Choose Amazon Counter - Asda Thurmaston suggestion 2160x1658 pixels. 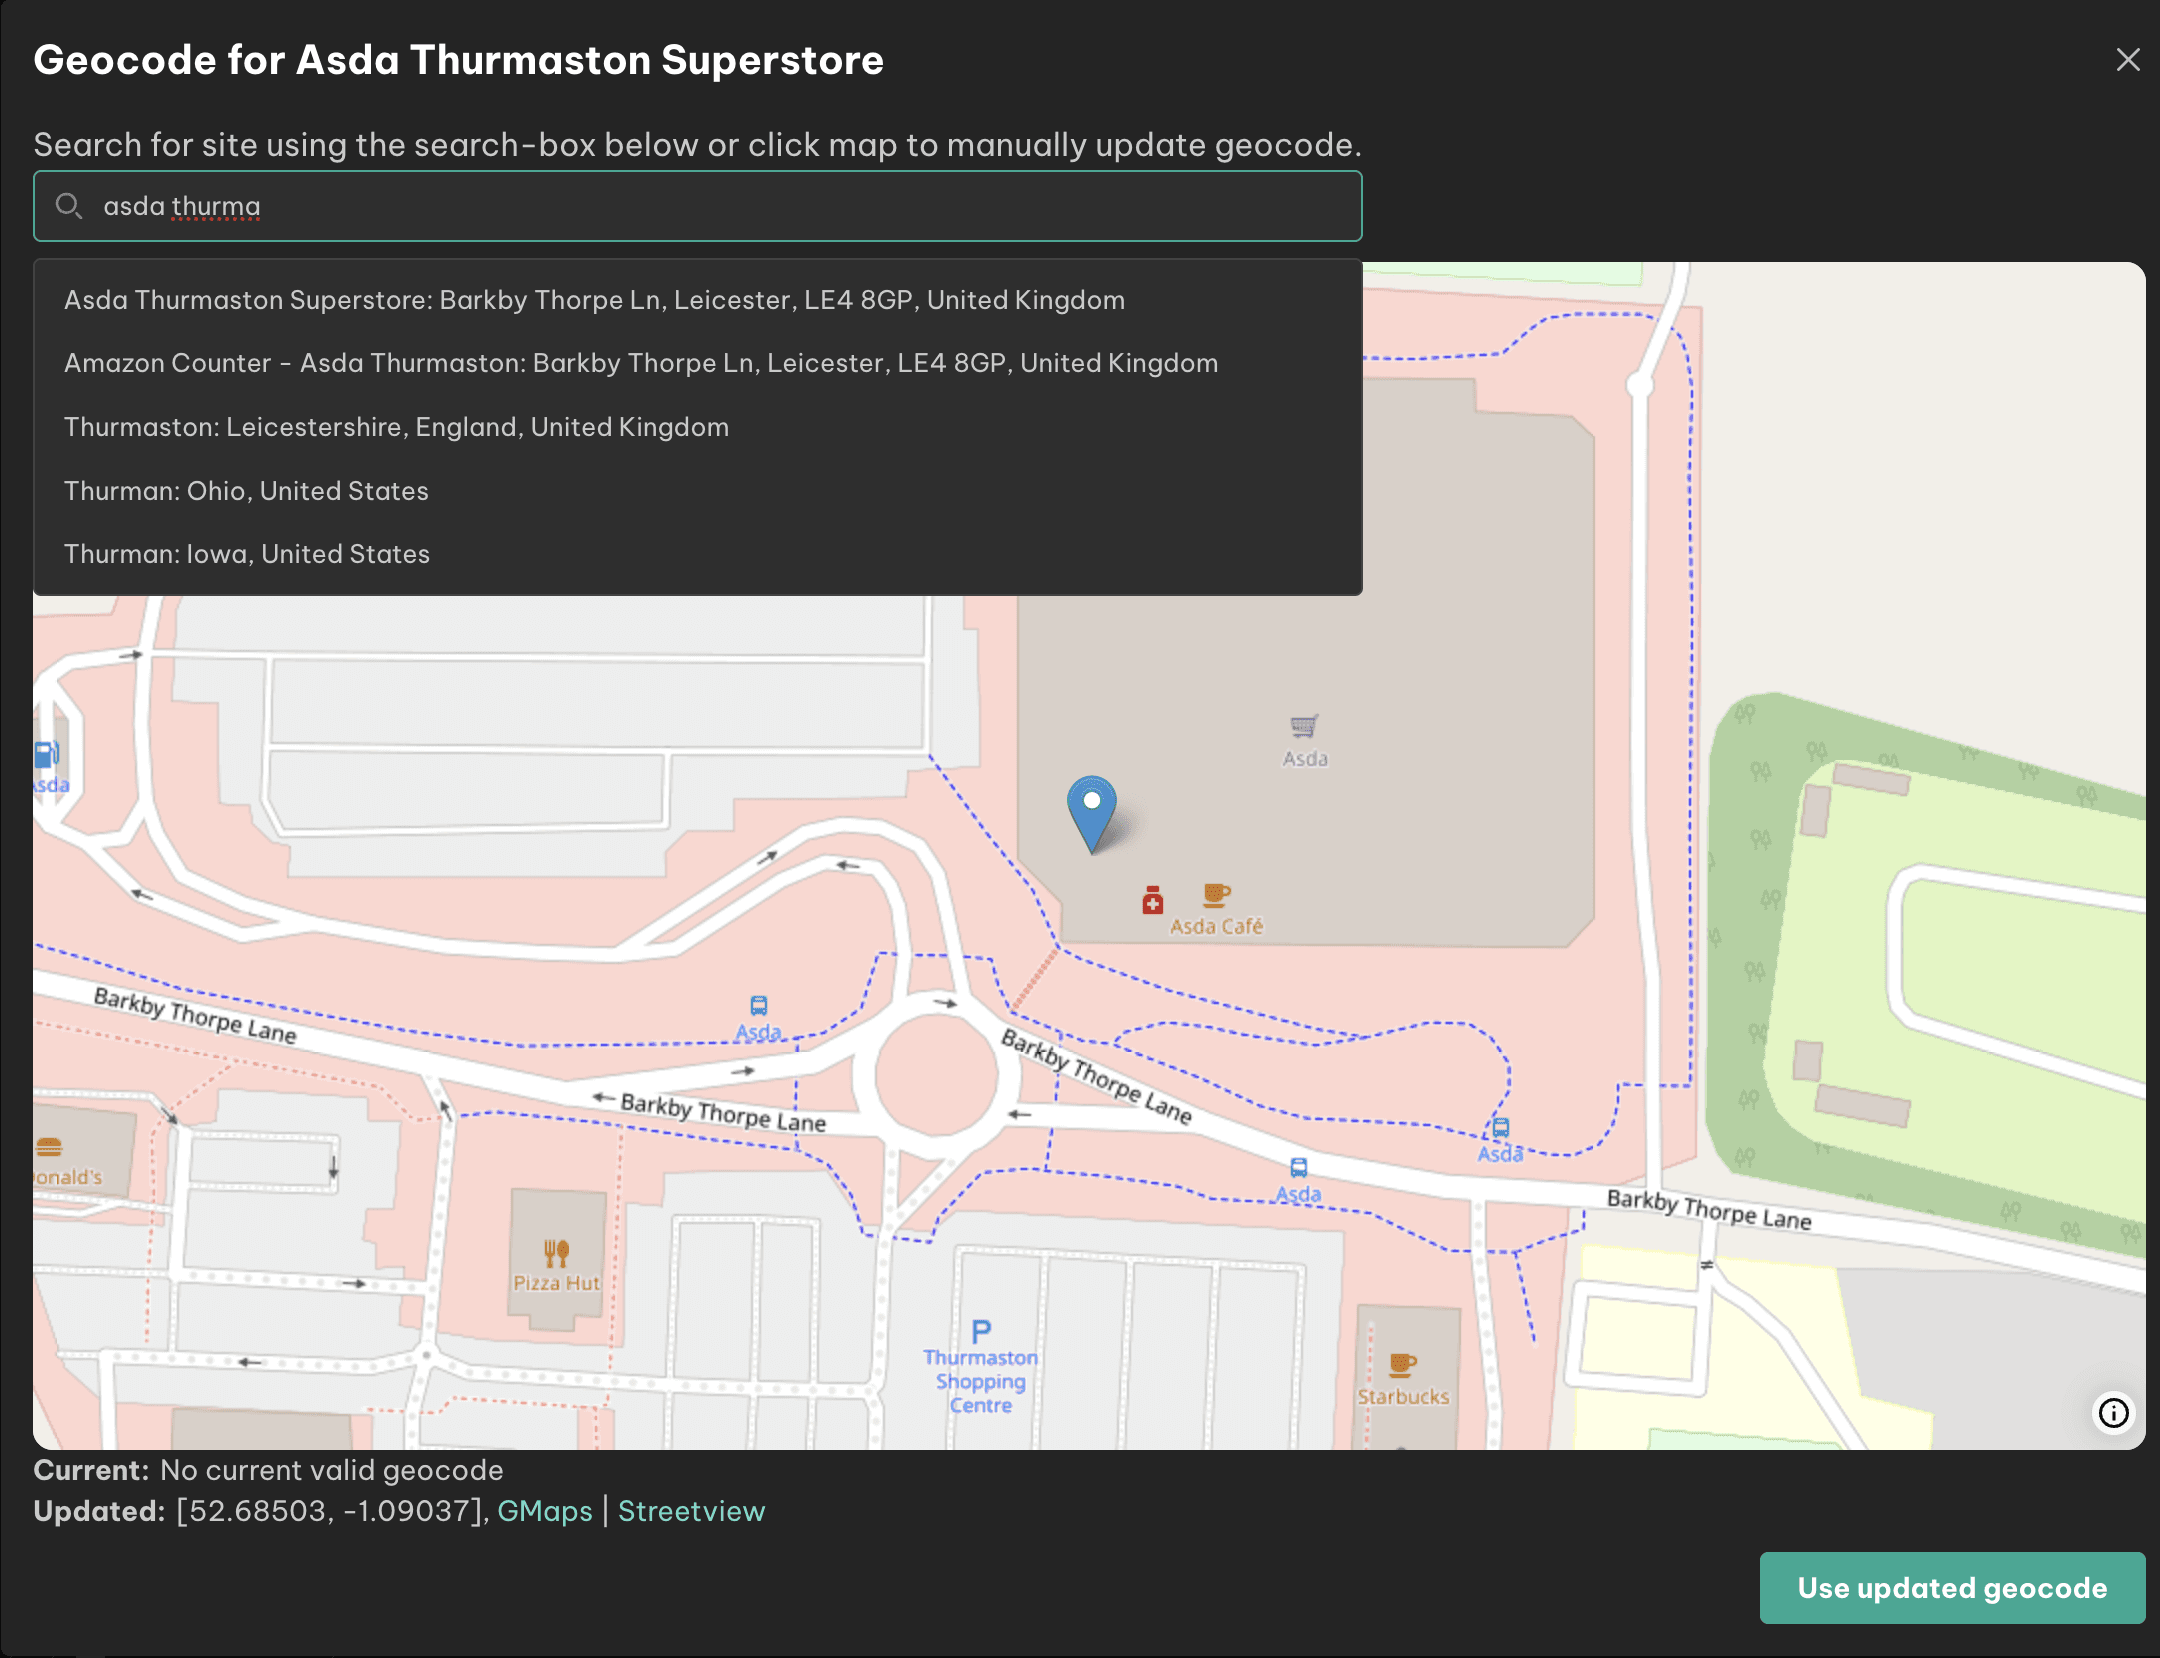point(698,363)
